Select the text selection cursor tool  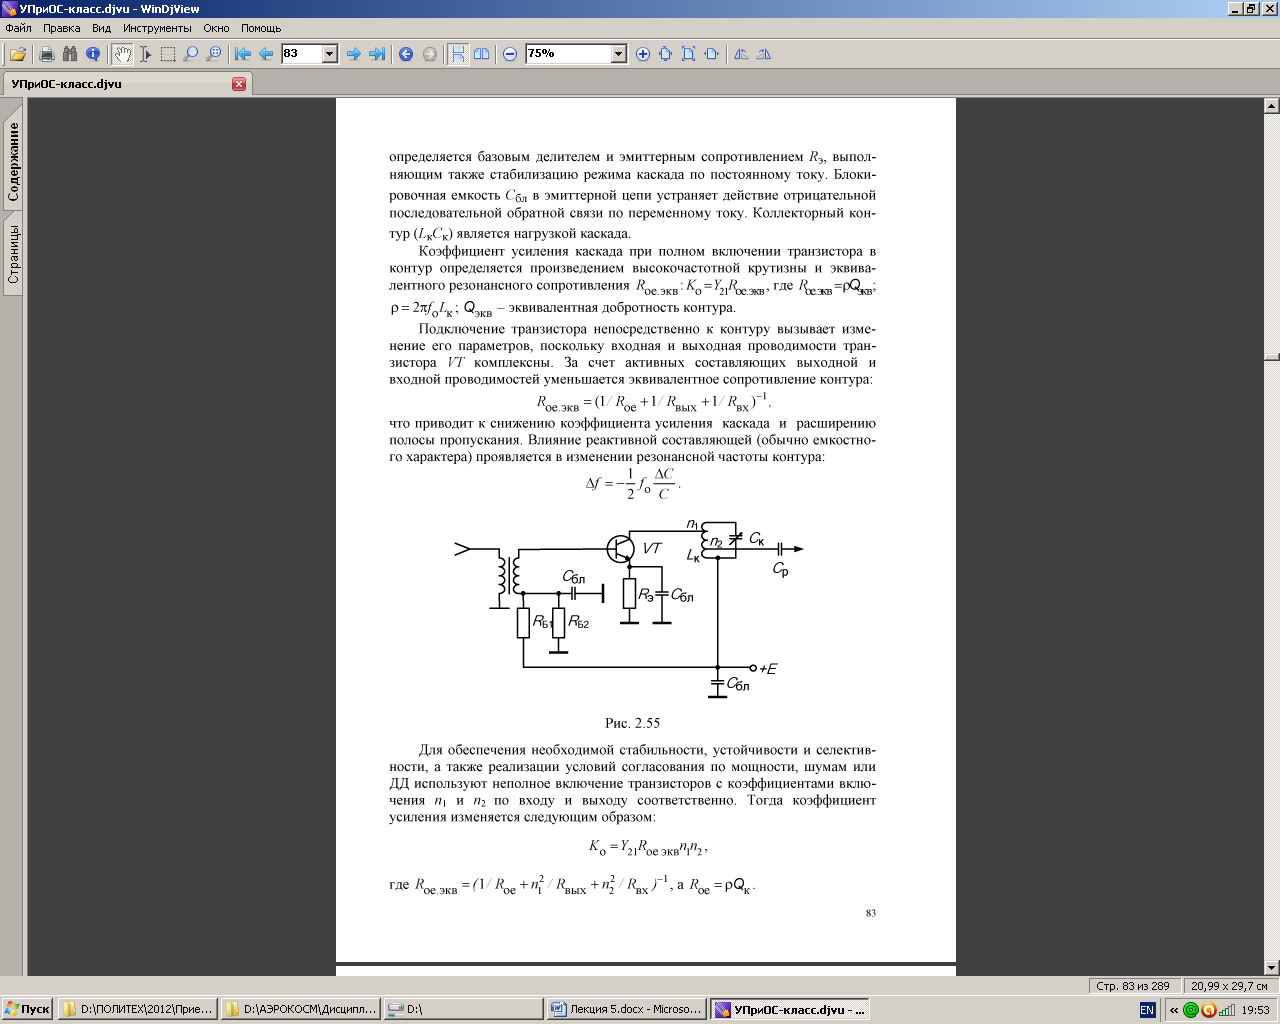point(145,54)
